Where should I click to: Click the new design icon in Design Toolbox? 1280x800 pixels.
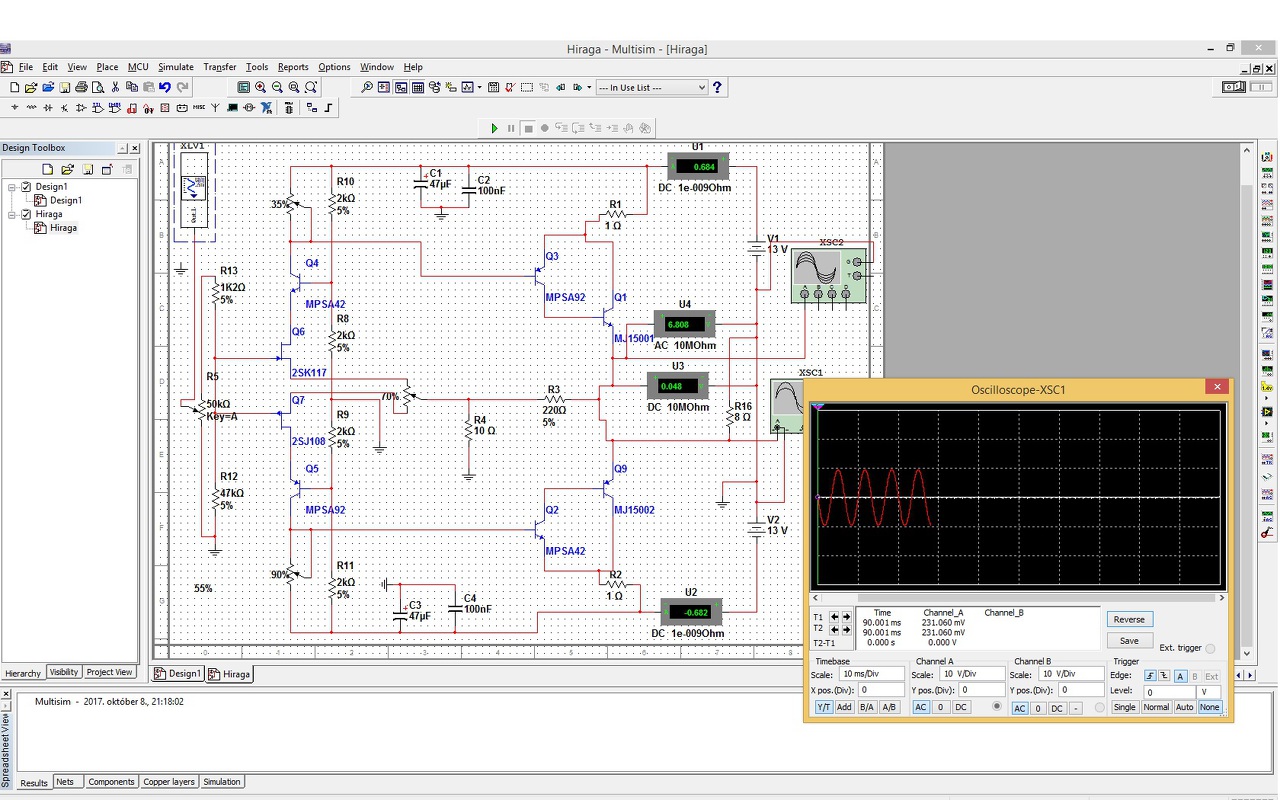48,170
